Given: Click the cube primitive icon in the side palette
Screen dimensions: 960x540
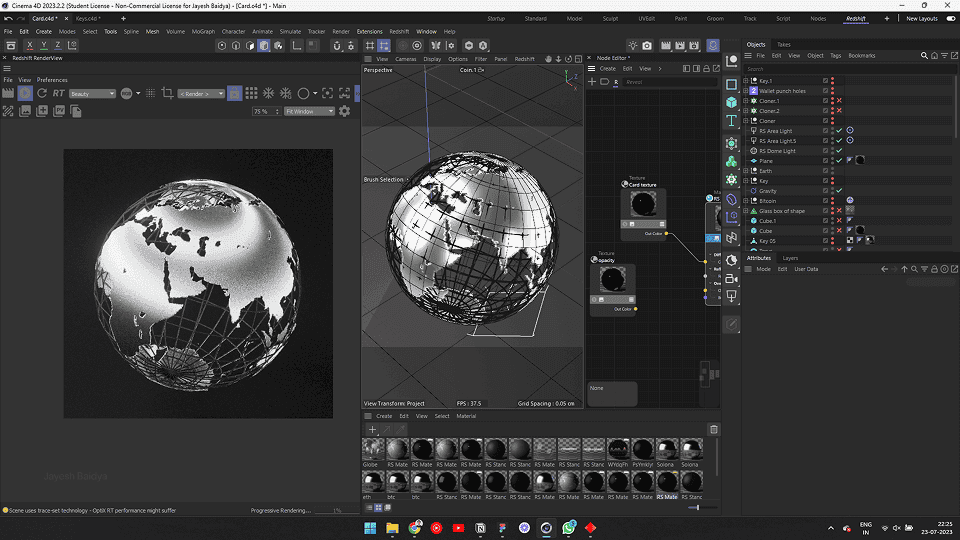Looking at the screenshot, I should tap(731, 102).
